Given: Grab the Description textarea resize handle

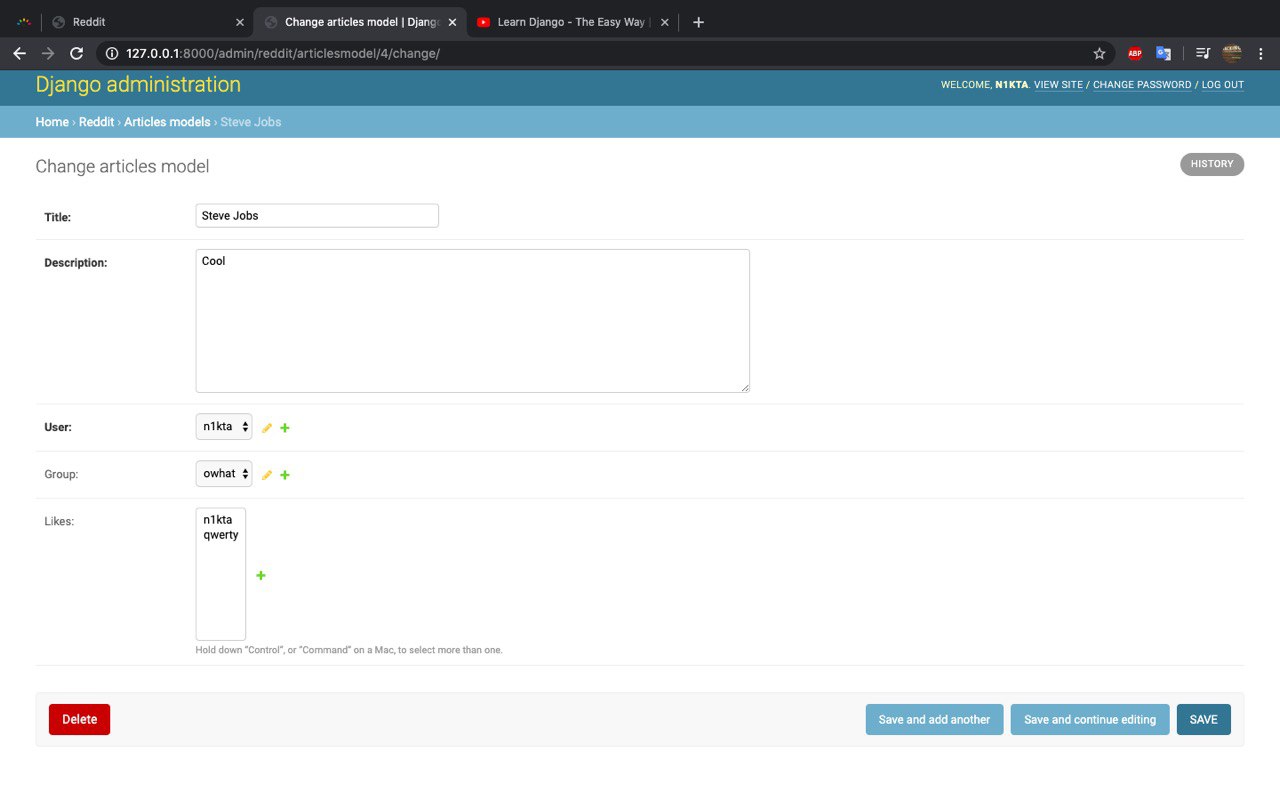Looking at the screenshot, I should click(x=744, y=387).
